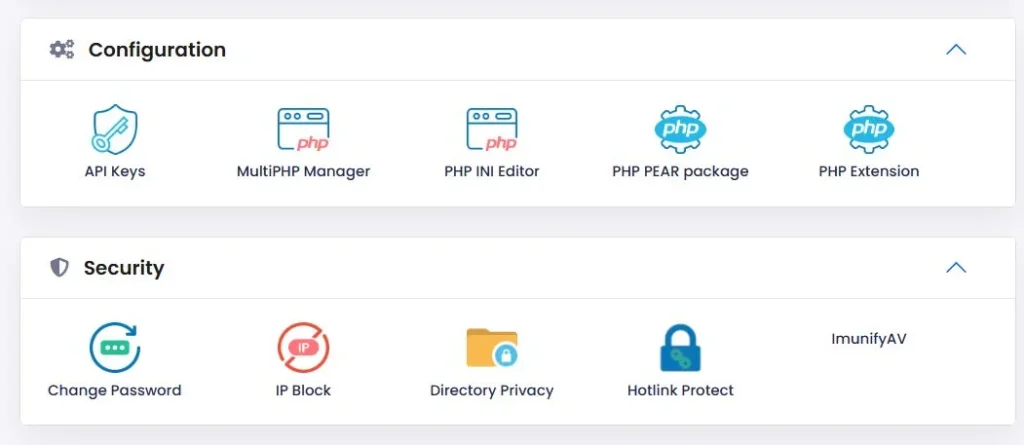Click the gears icon beside Configuration

(62, 49)
